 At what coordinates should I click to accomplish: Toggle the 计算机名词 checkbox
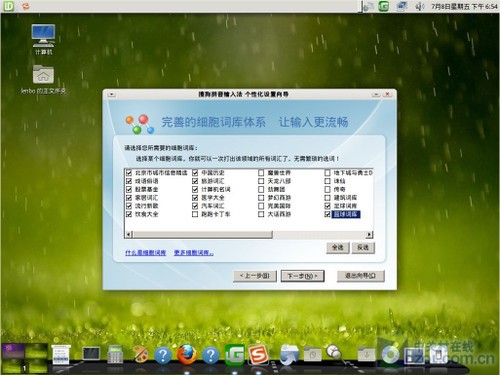pyautogui.click(x=195, y=189)
